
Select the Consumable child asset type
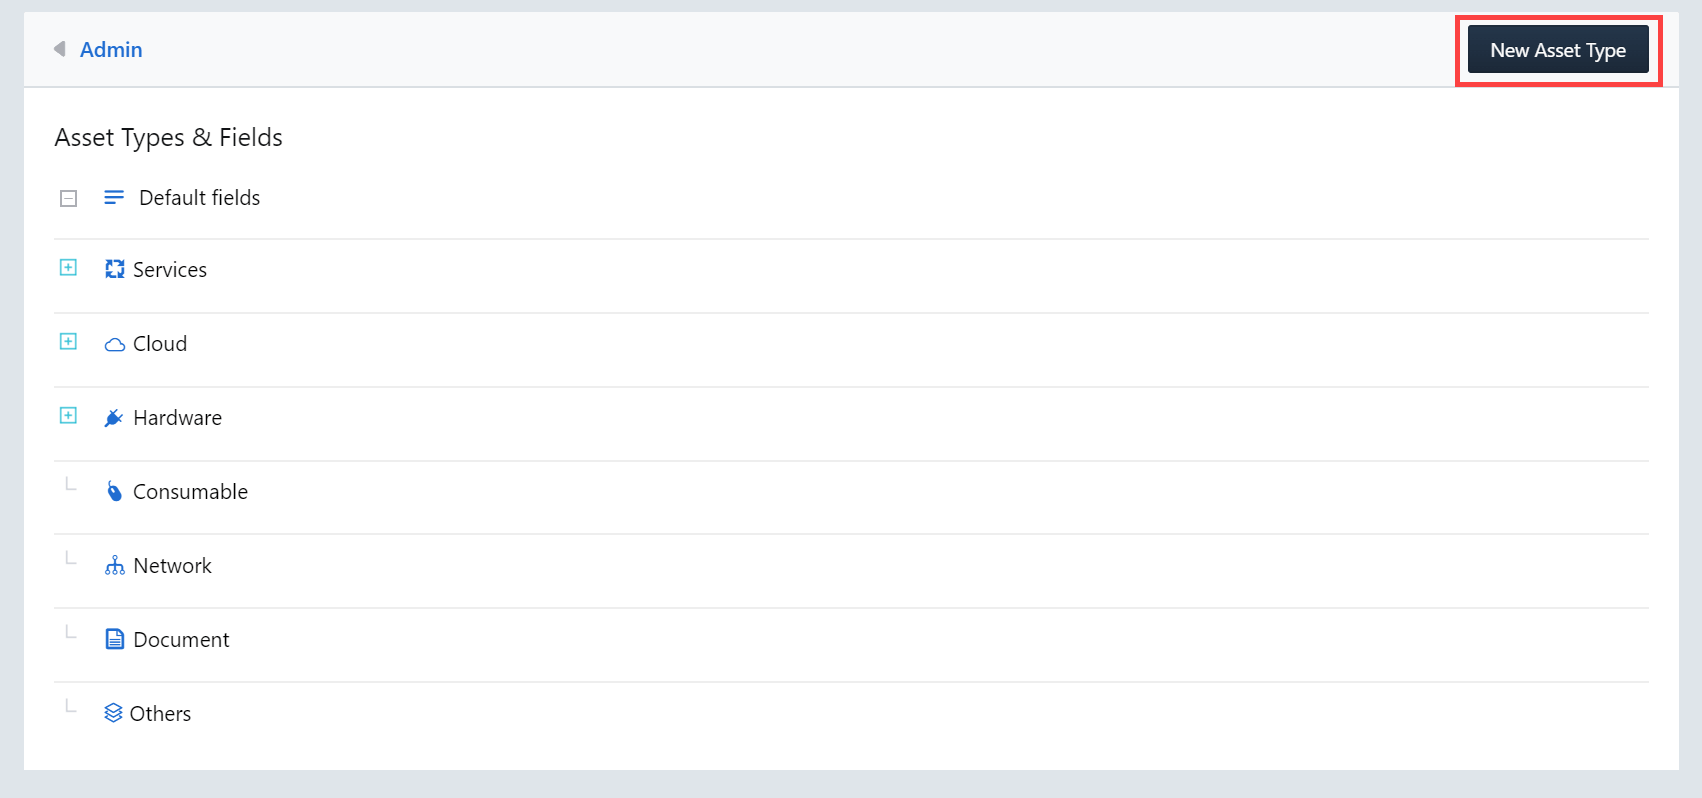pyautogui.click(x=189, y=491)
